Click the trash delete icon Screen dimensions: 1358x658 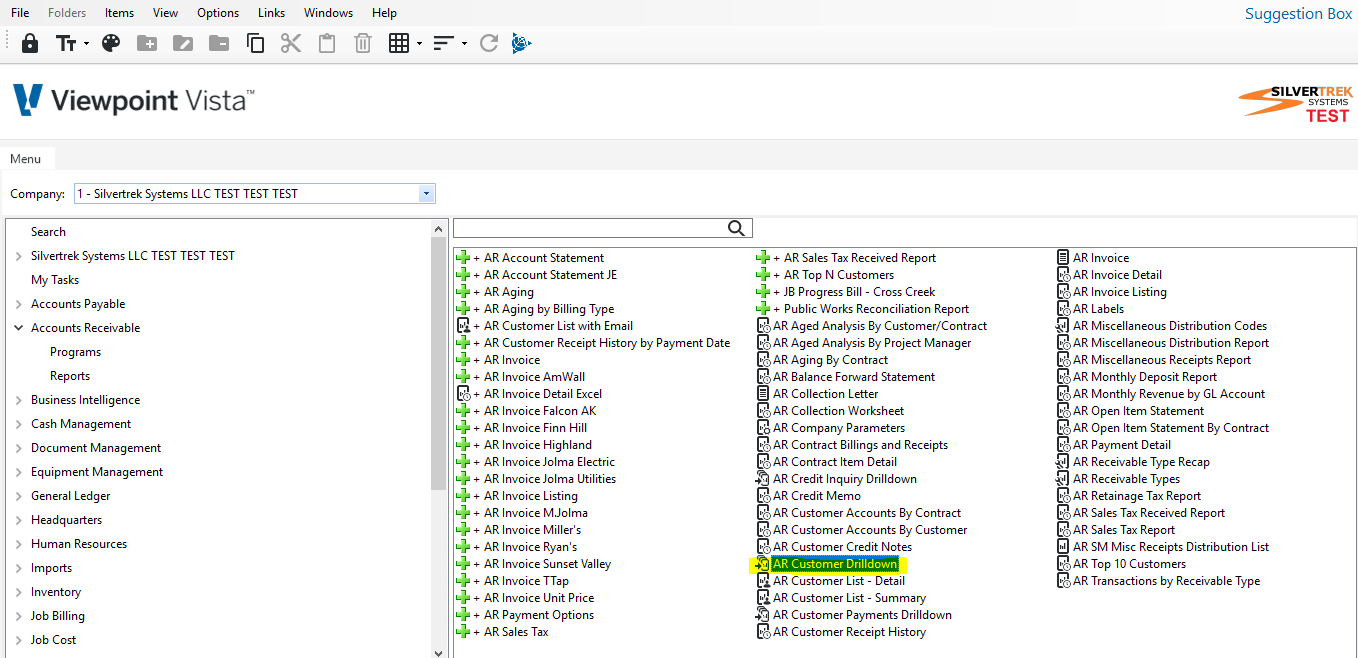coord(363,43)
